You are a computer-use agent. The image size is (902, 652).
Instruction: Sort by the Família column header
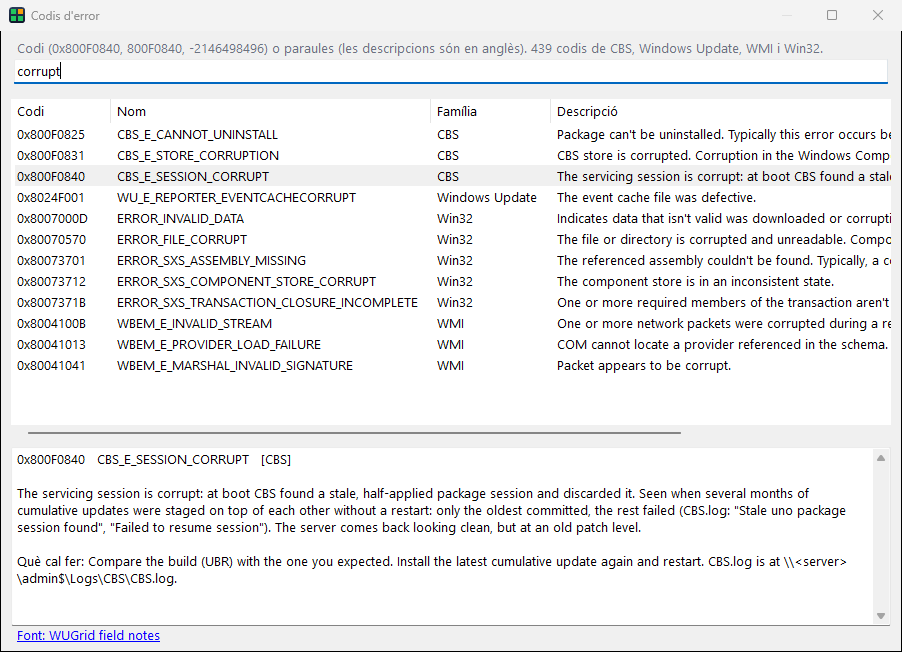(x=490, y=111)
